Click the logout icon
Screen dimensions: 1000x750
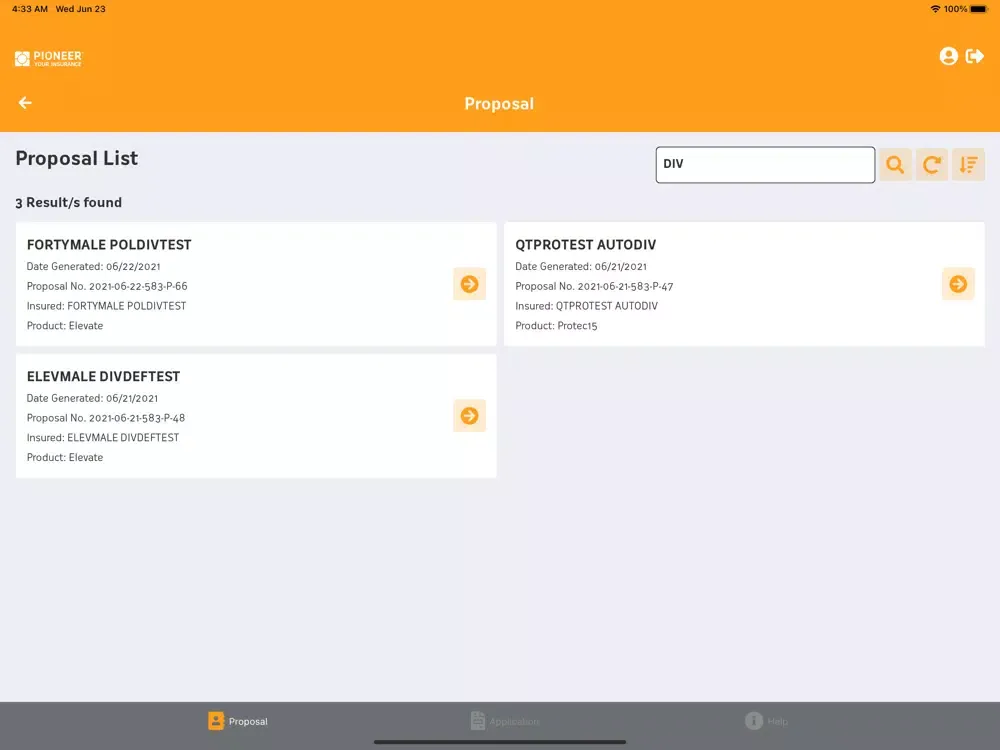(x=974, y=56)
